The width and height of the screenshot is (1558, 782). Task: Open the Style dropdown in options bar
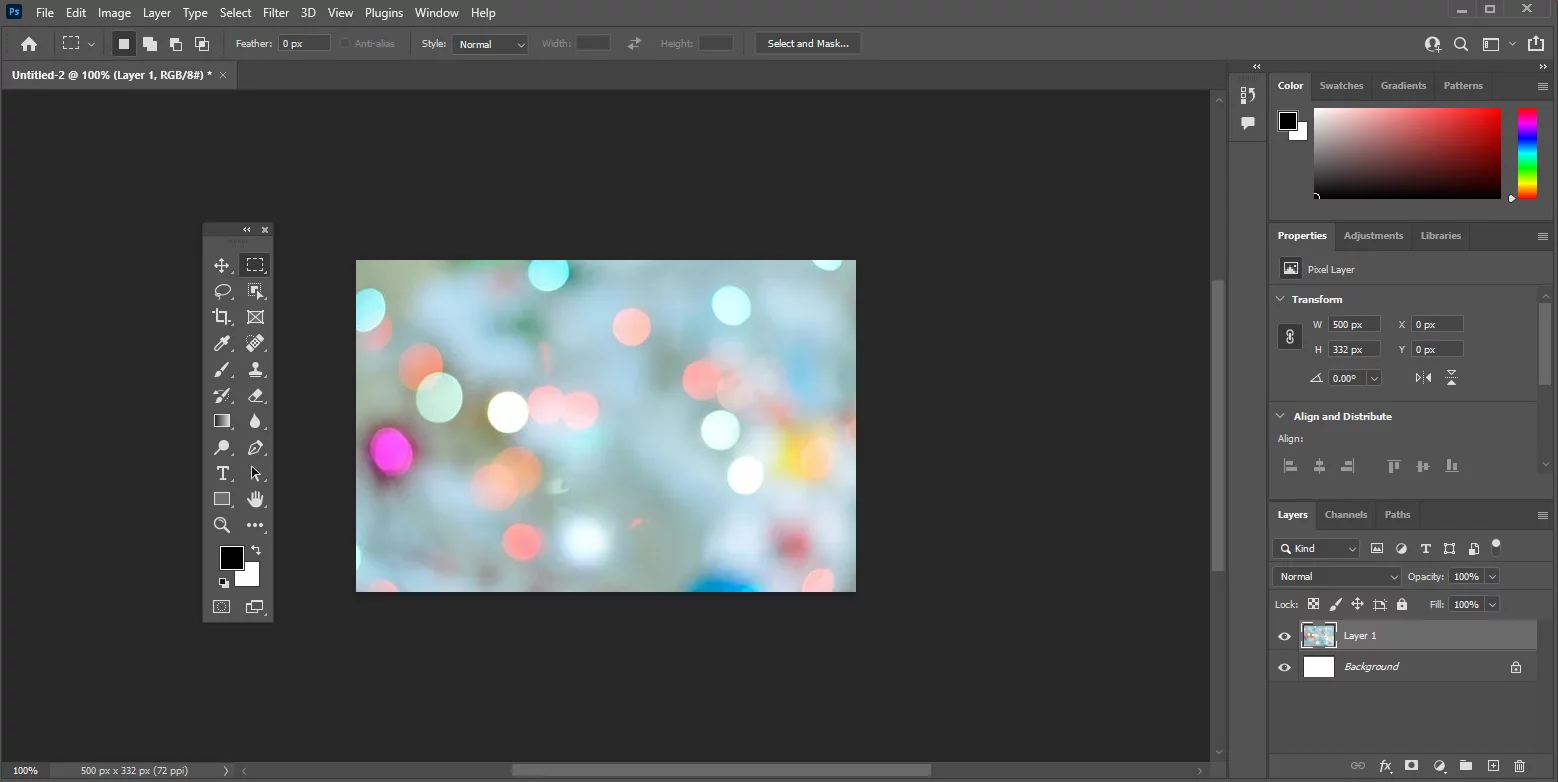click(x=490, y=43)
